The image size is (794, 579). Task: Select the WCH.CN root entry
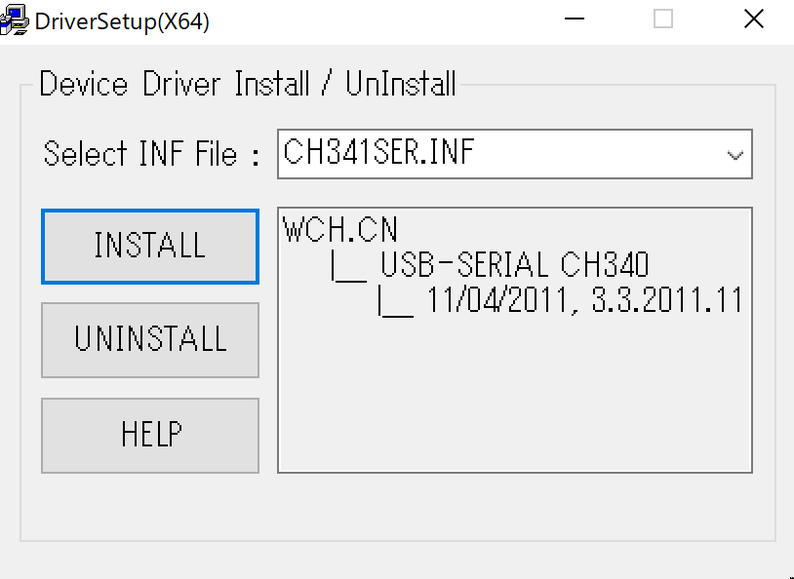tap(340, 231)
